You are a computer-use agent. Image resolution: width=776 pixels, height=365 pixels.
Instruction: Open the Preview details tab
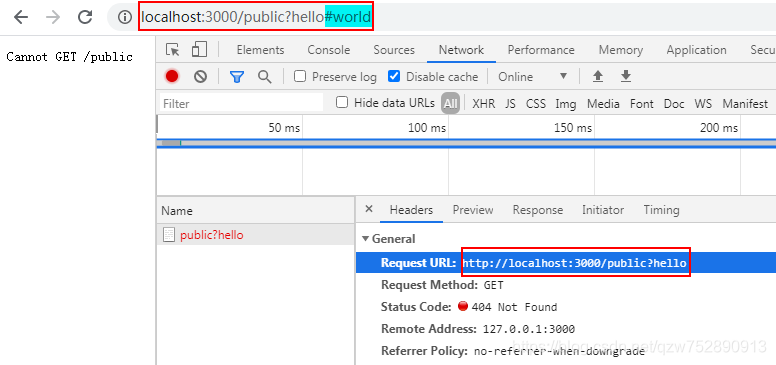[473, 210]
